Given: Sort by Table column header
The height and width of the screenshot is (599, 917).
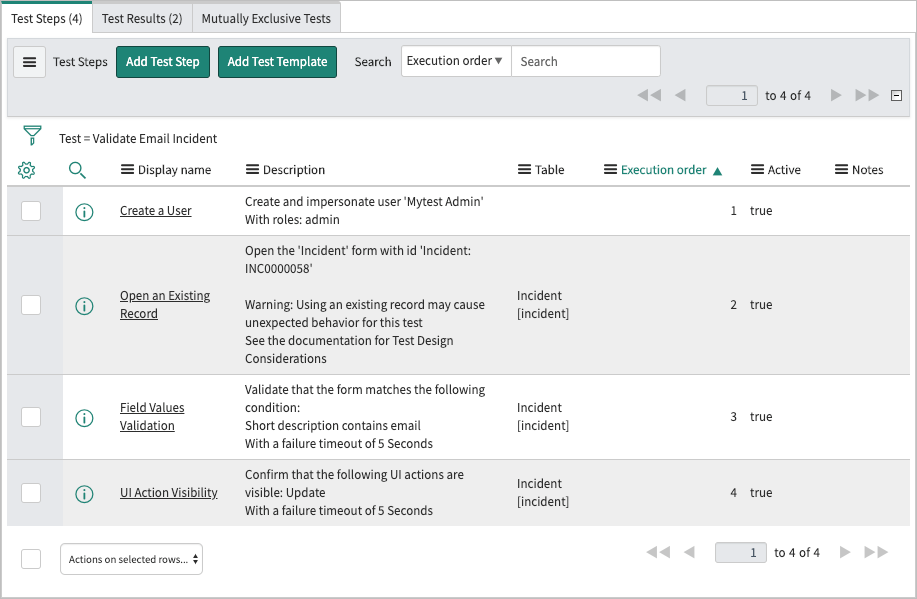Looking at the screenshot, I should click(x=549, y=170).
